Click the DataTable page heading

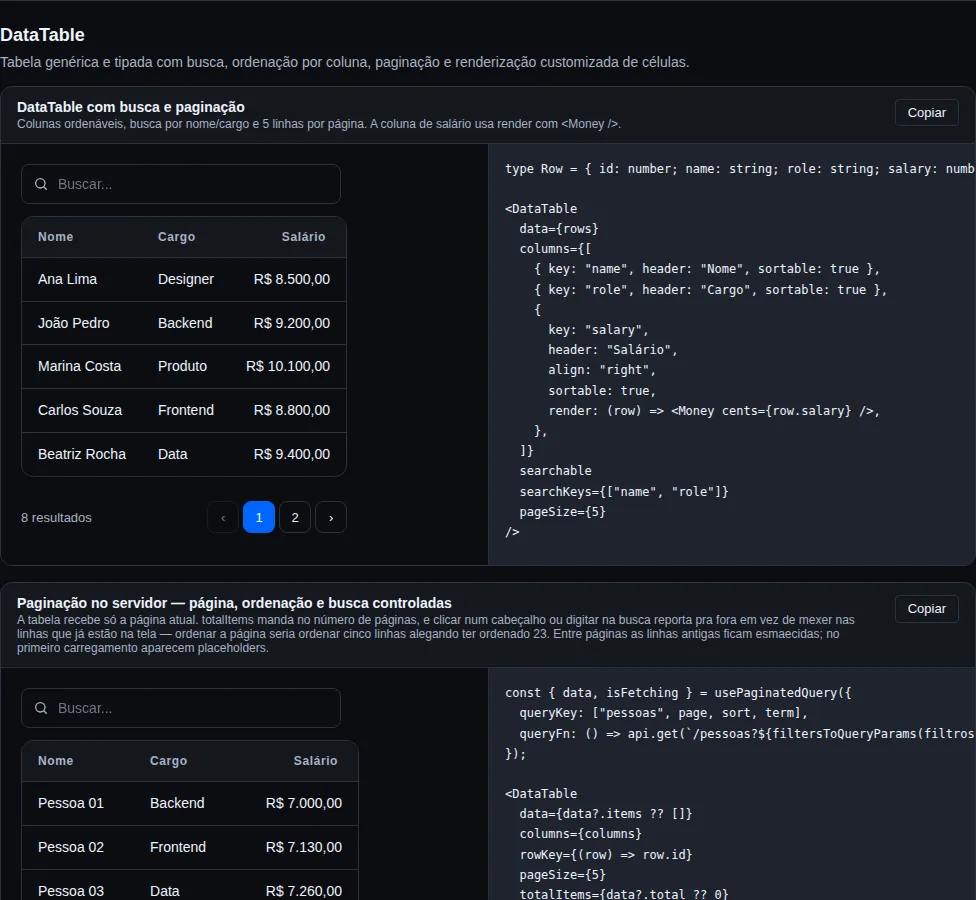[x=42, y=35]
